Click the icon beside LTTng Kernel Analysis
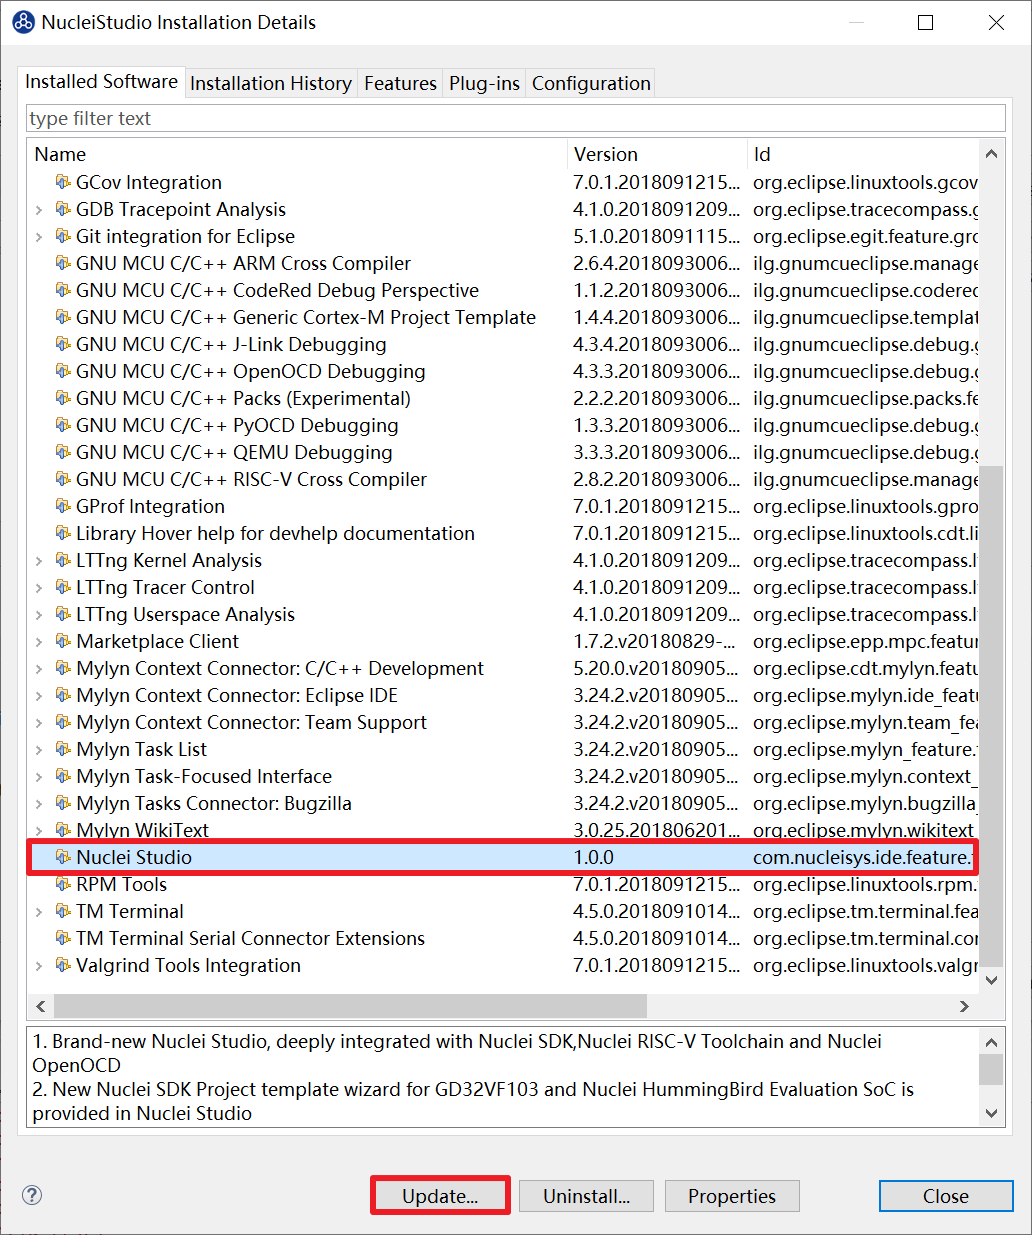 [x=63, y=560]
